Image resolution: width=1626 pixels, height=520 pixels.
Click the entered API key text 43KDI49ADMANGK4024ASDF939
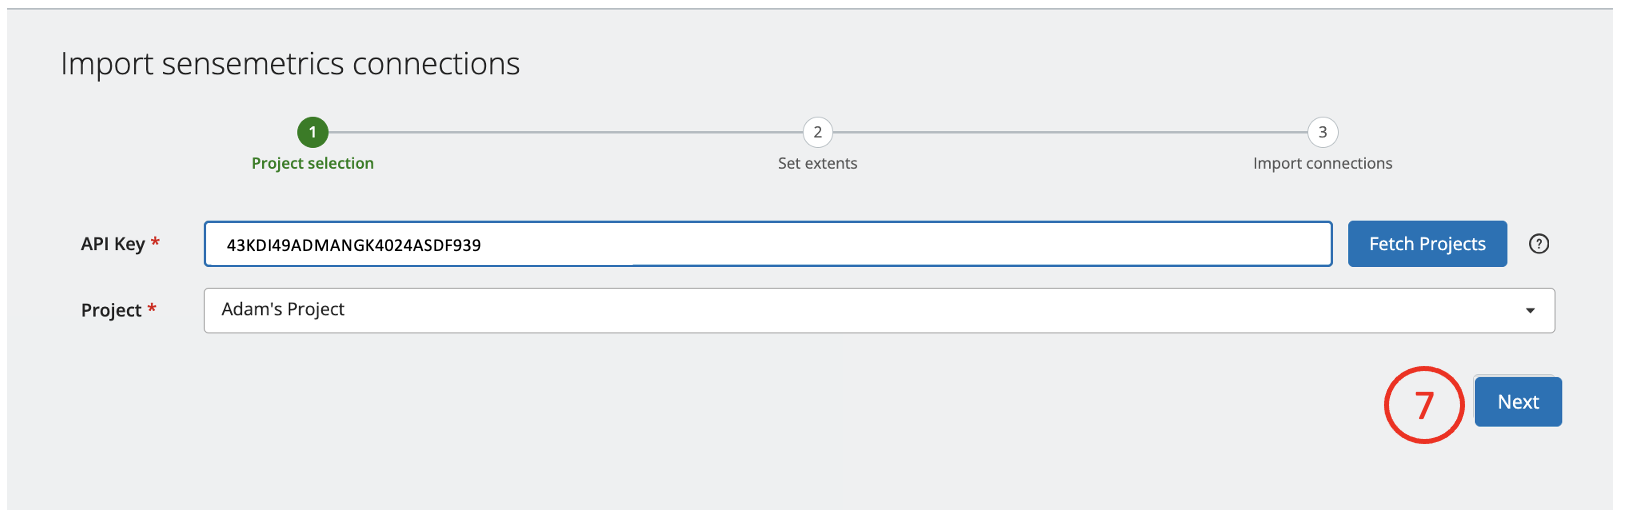tap(354, 245)
